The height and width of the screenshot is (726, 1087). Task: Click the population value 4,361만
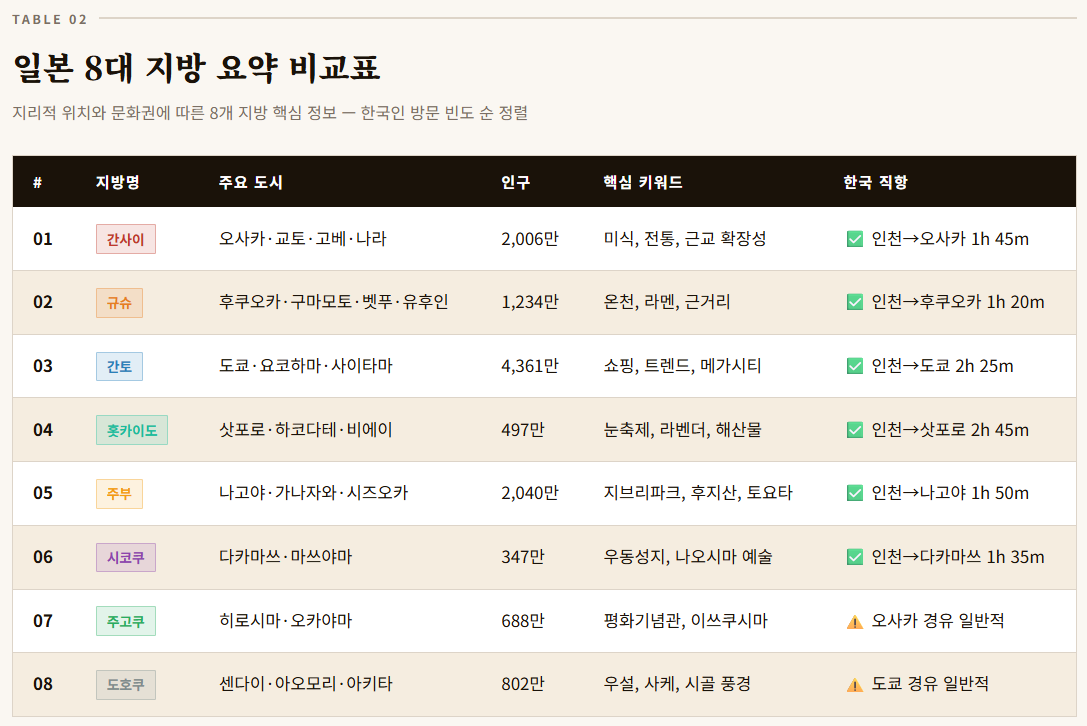pyautogui.click(x=530, y=365)
